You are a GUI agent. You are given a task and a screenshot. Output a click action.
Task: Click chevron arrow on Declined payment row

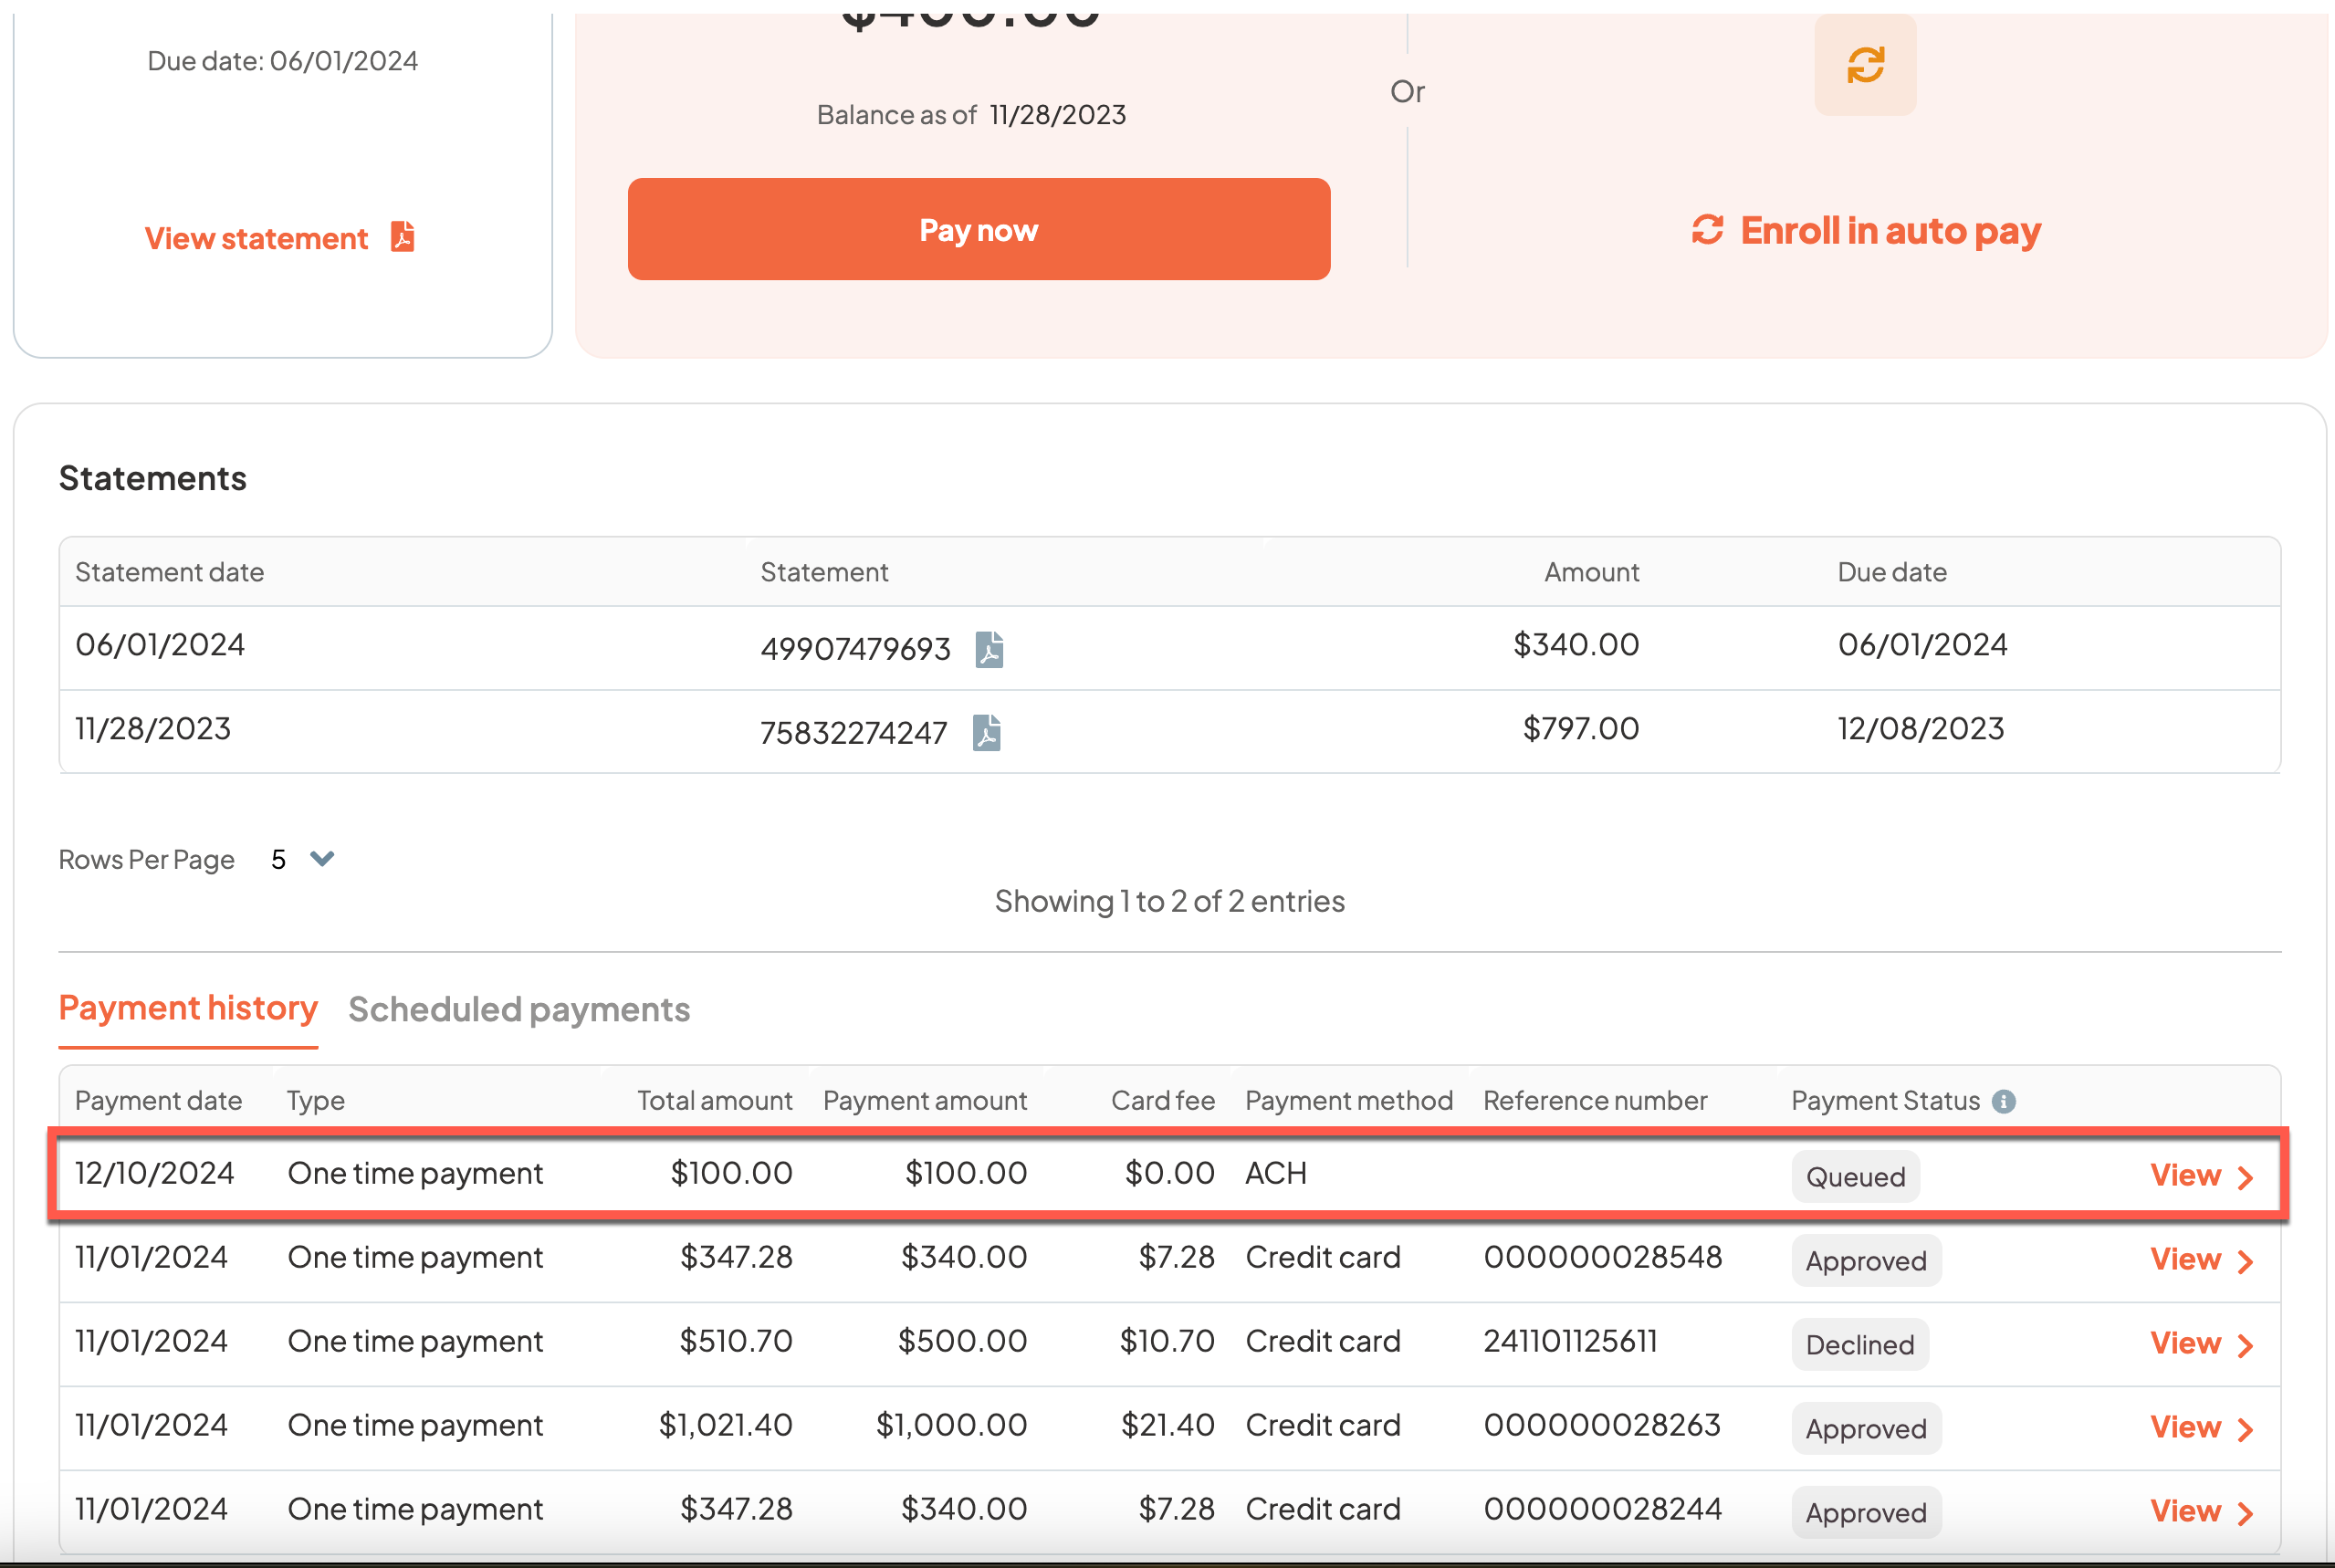click(2245, 1345)
